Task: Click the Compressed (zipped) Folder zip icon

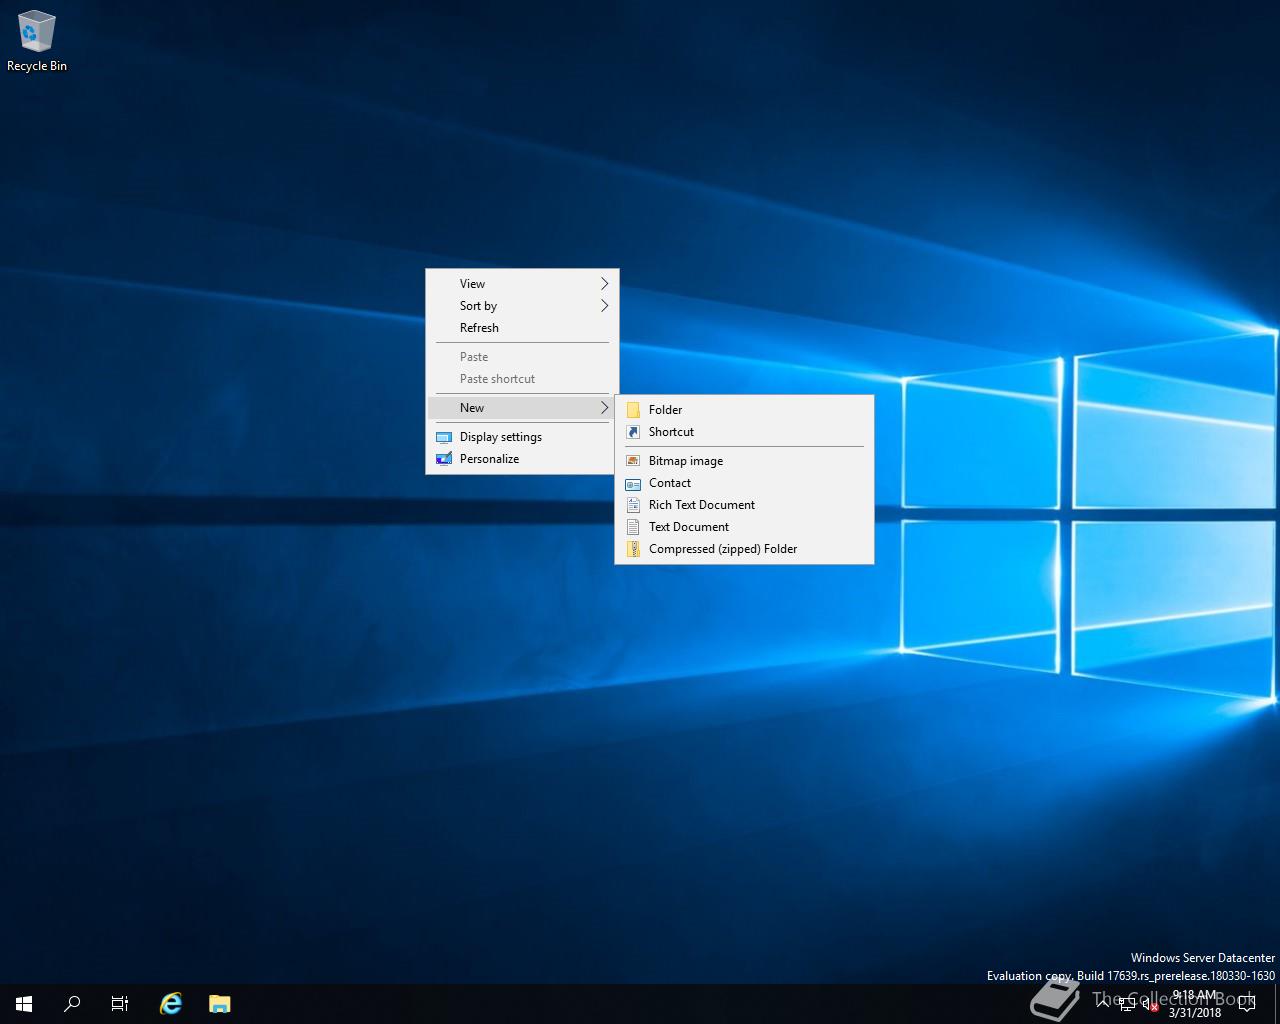Action: (633, 549)
